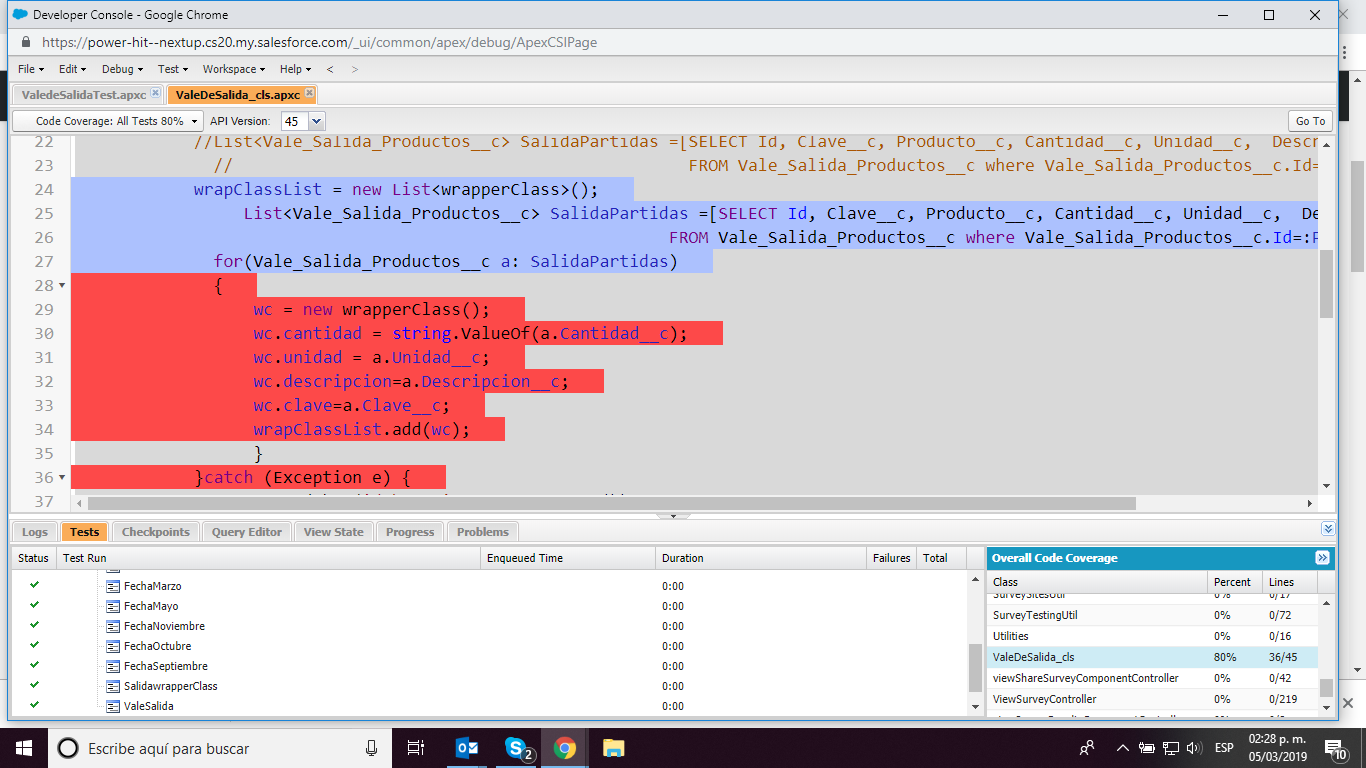
Task: Open Outlook from the taskbar
Action: coord(466,748)
